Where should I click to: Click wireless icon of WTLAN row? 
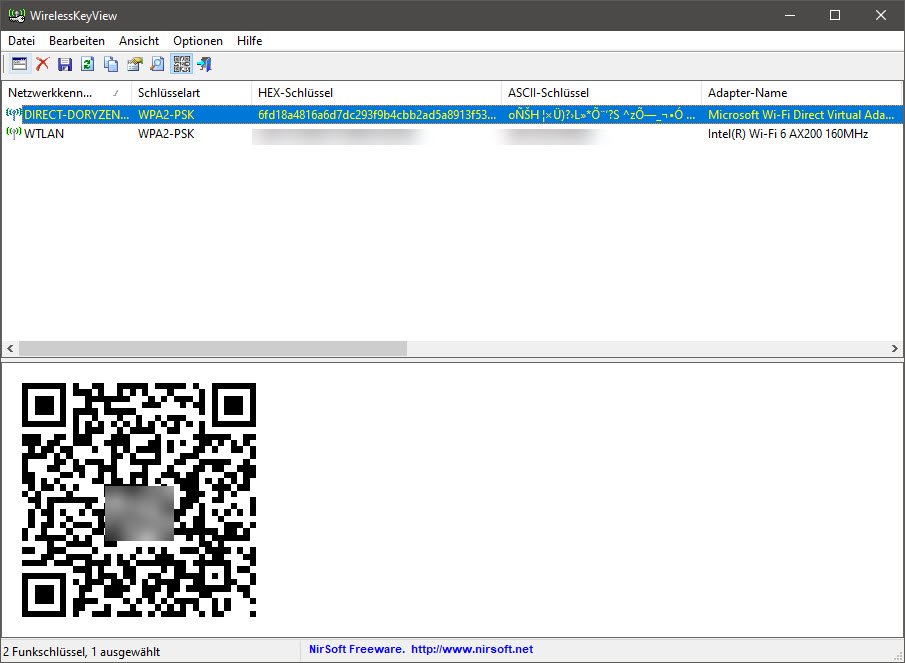(13, 133)
